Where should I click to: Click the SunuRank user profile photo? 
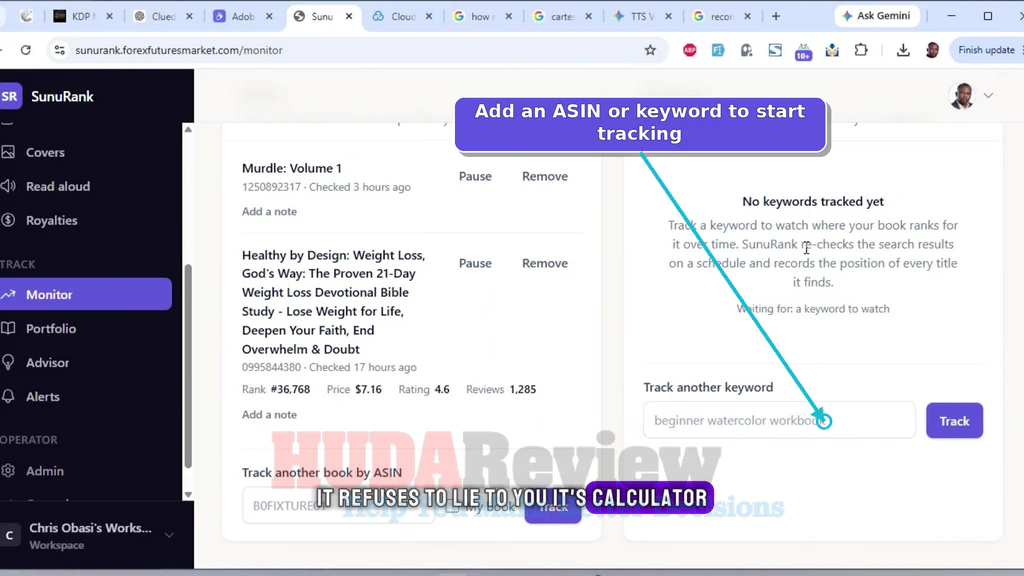pos(961,96)
